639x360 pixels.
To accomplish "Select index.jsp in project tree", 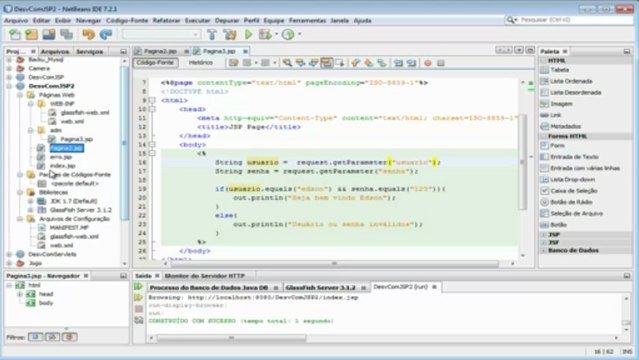I will pyautogui.click(x=62, y=166).
